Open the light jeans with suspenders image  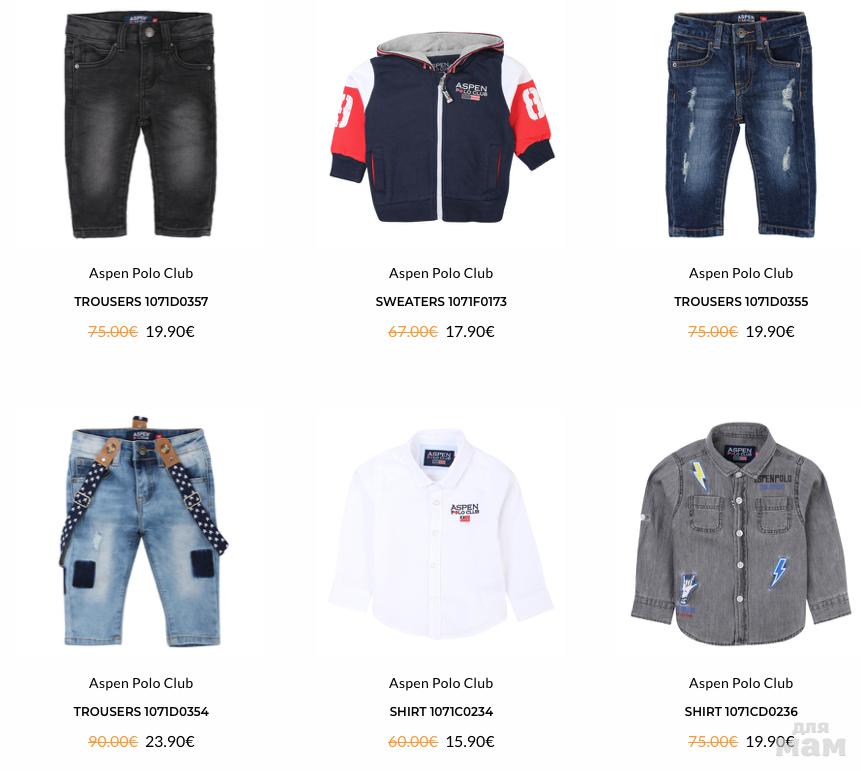143,531
